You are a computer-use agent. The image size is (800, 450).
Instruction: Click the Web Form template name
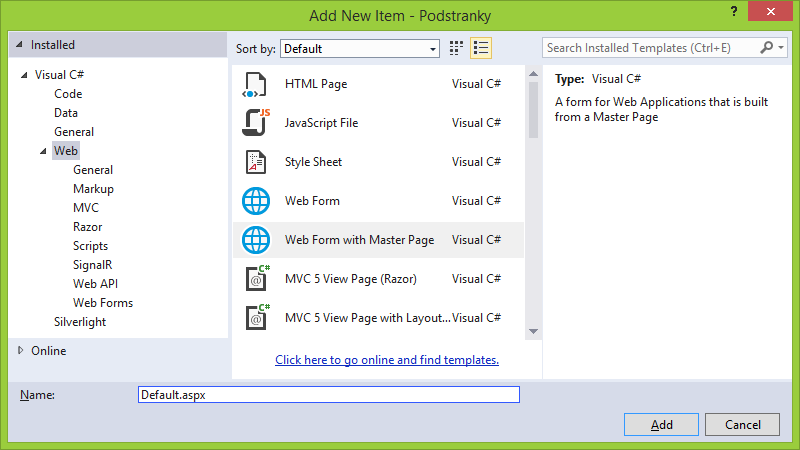pyautogui.click(x=312, y=201)
